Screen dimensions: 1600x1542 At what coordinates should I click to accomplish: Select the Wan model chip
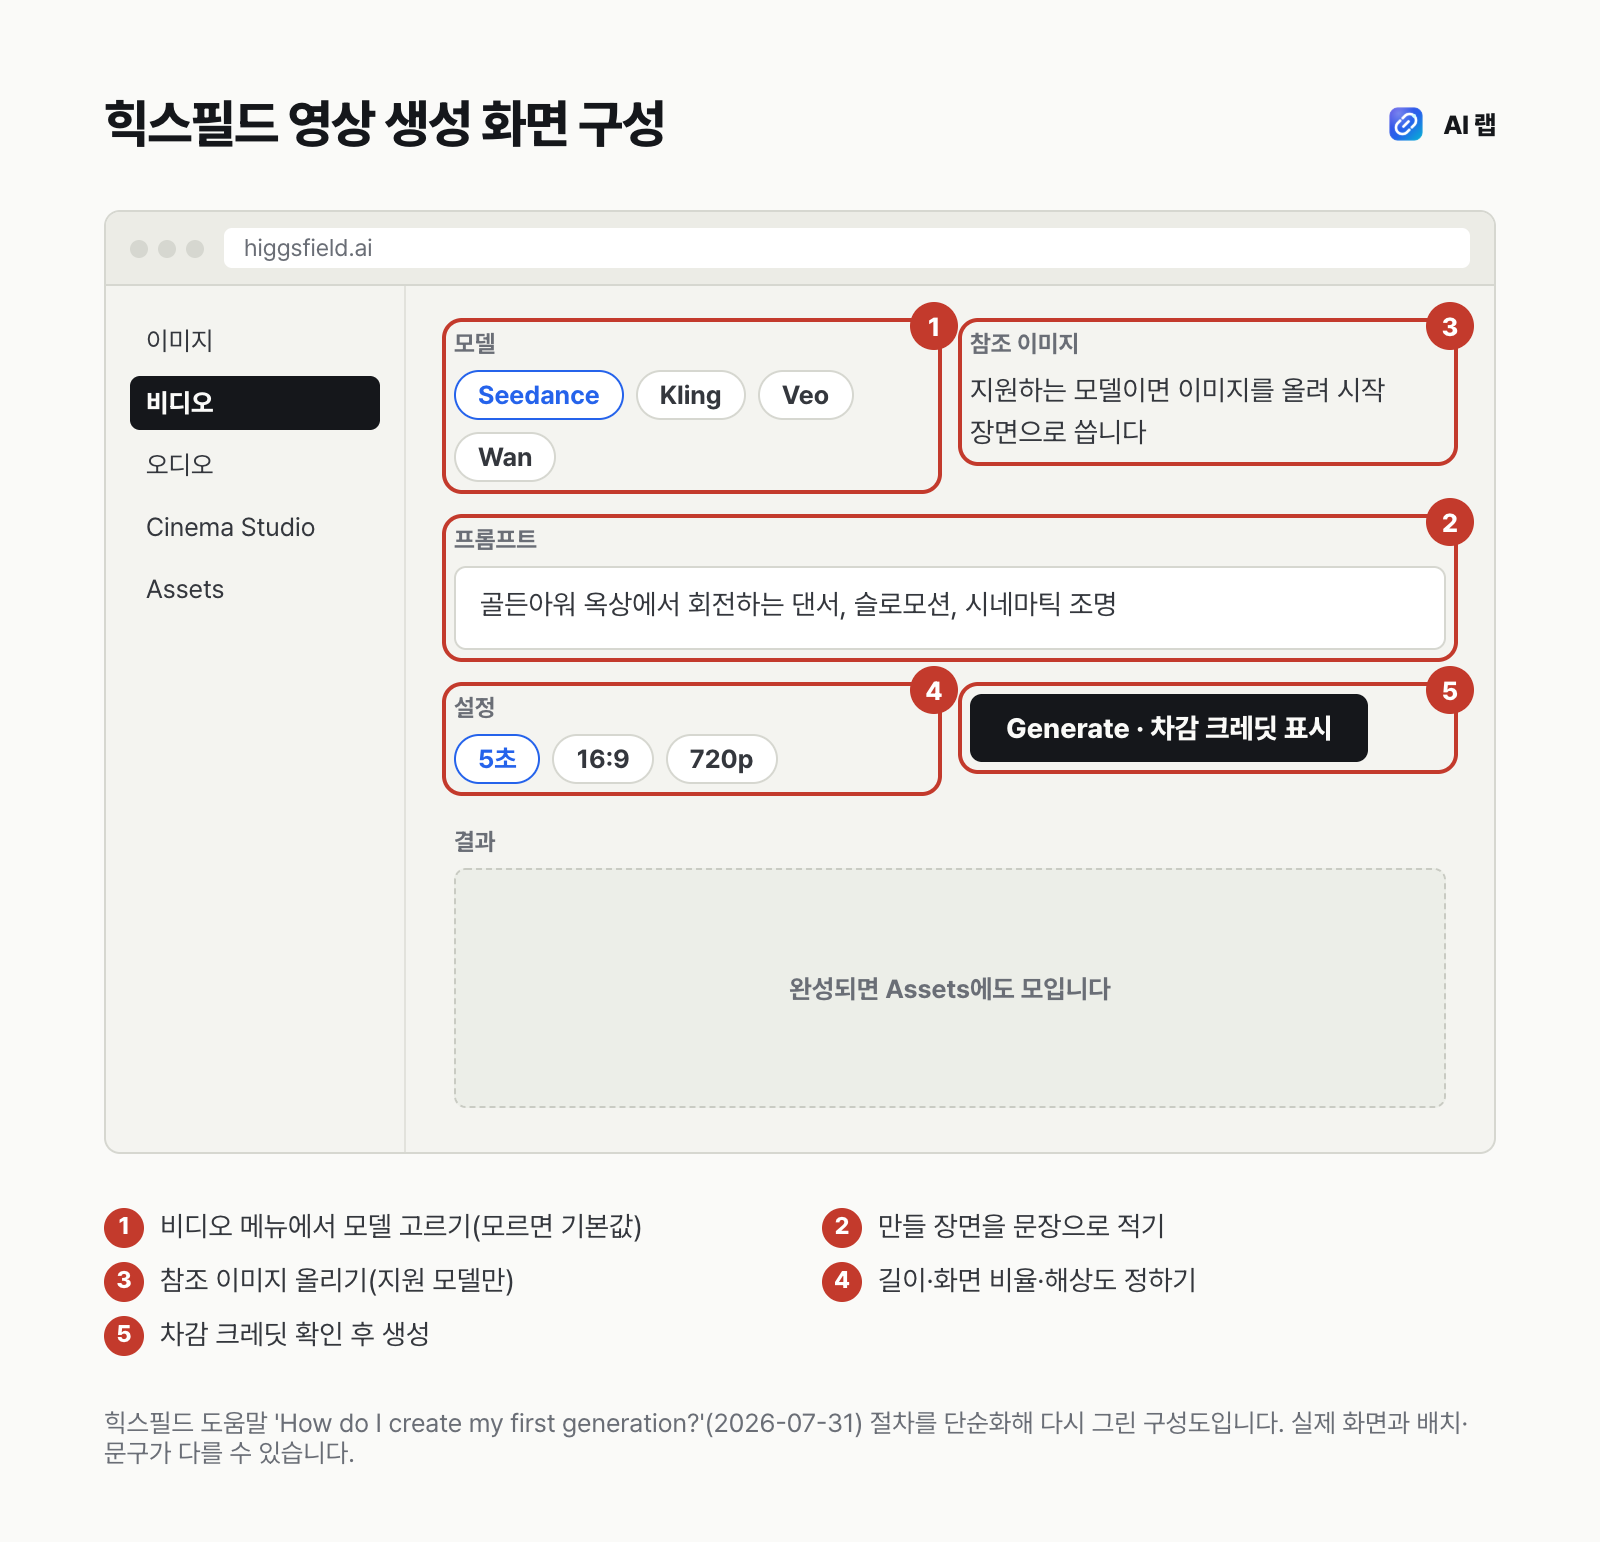coord(505,457)
